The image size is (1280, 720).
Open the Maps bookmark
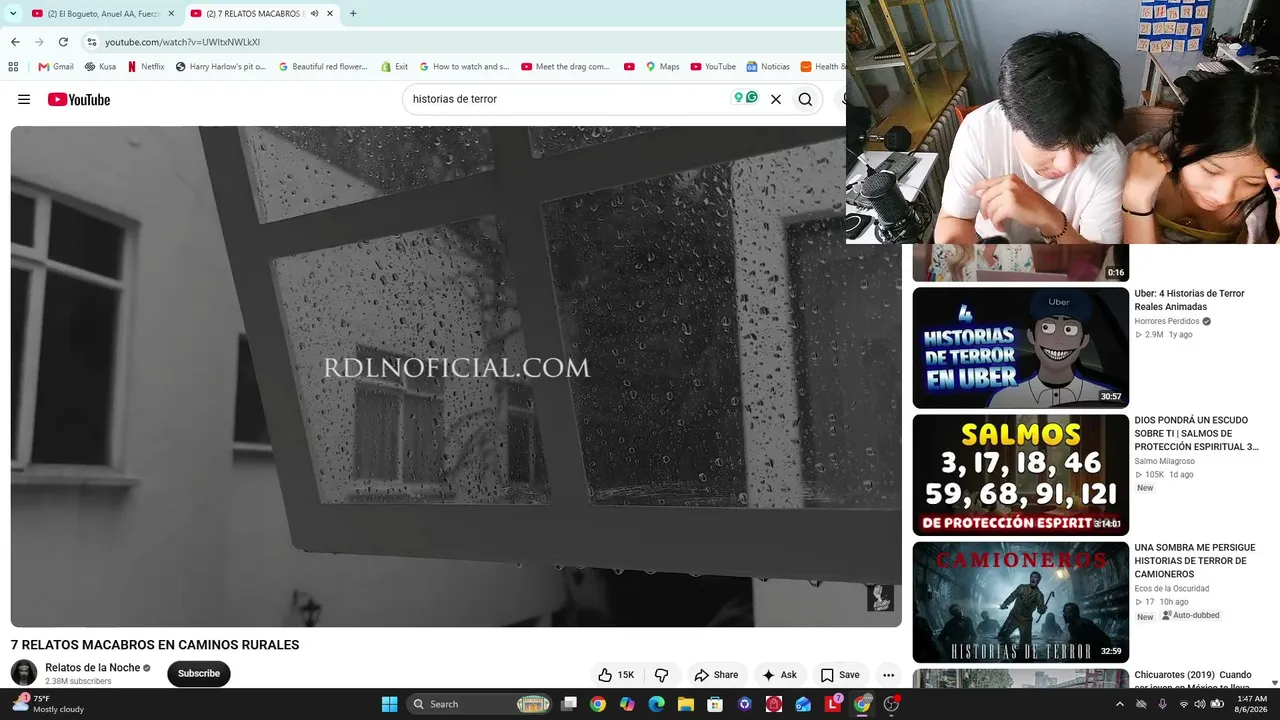(662, 67)
